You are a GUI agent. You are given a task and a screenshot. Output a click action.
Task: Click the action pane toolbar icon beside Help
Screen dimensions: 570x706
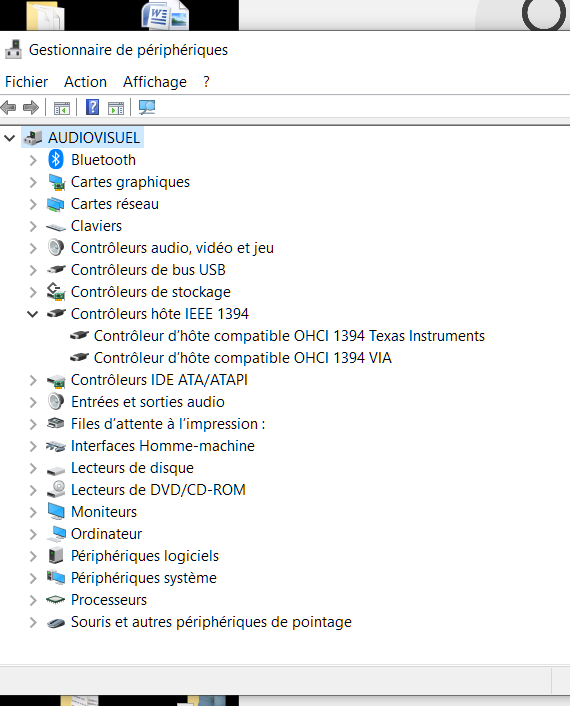pos(116,108)
